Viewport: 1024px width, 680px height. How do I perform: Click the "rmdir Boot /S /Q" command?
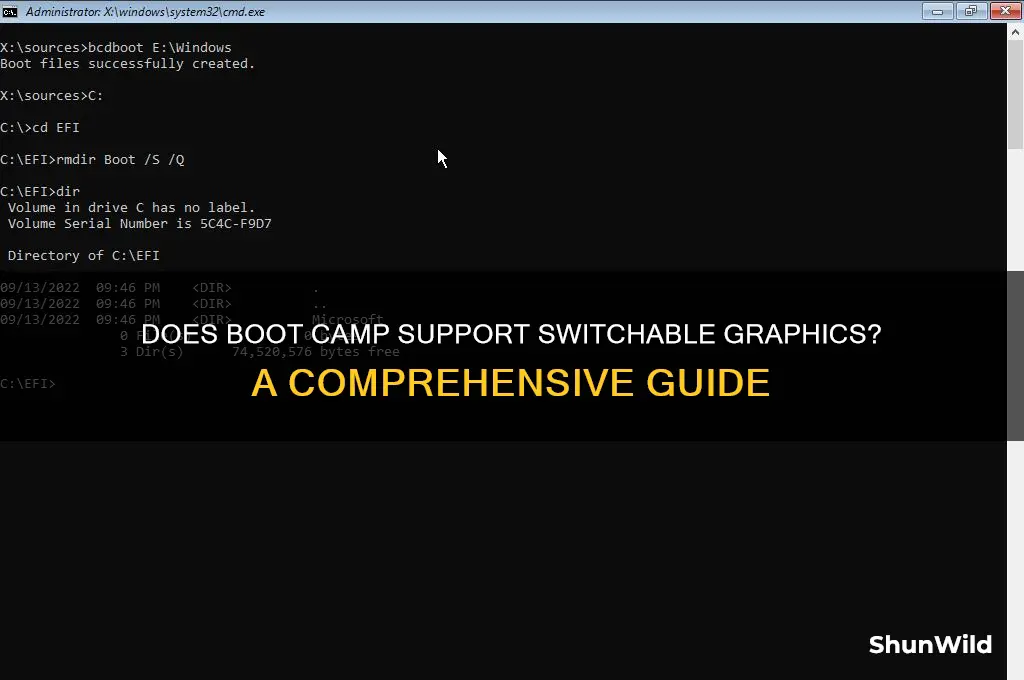(x=120, y=159)
